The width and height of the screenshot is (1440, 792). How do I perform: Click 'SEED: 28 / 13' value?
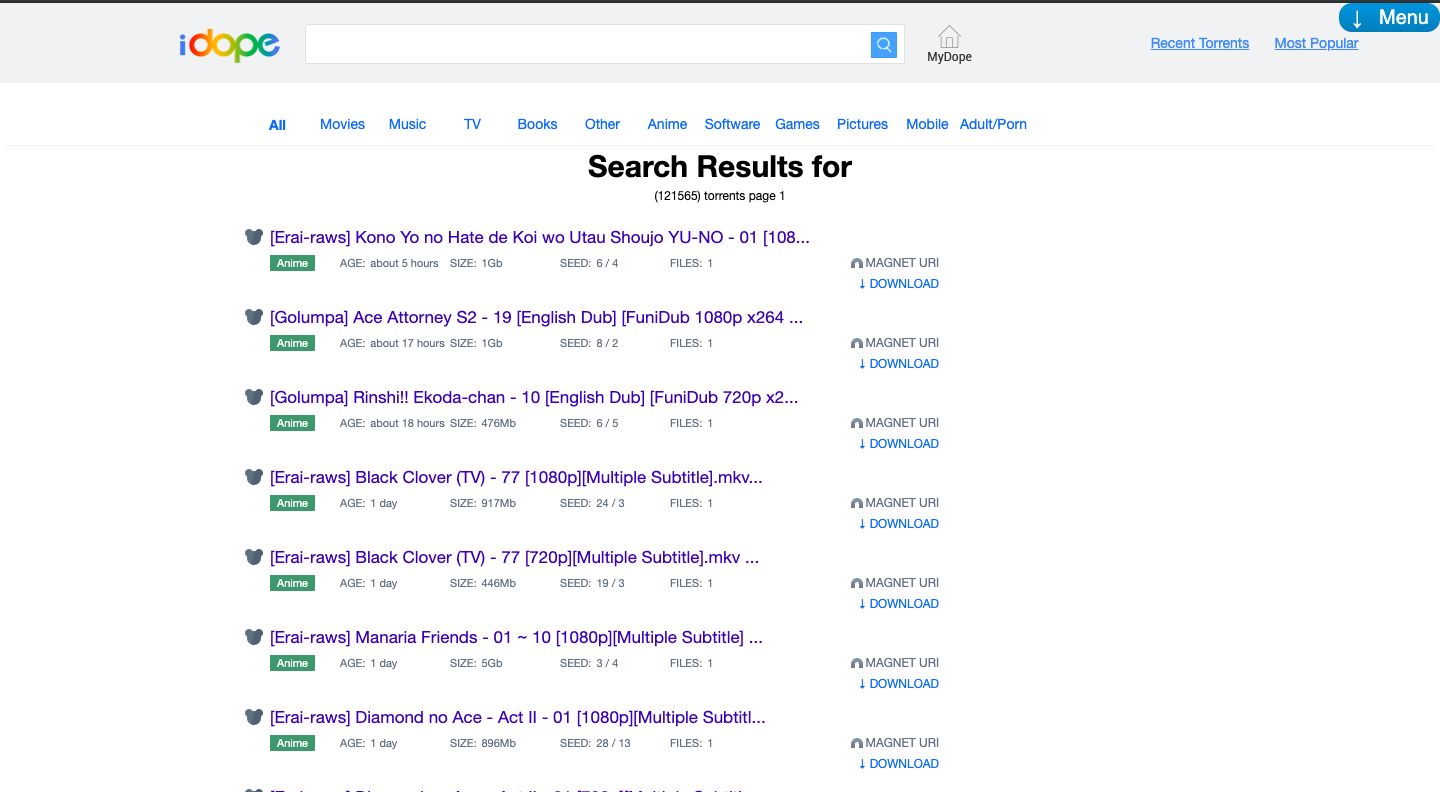point(595,743)
